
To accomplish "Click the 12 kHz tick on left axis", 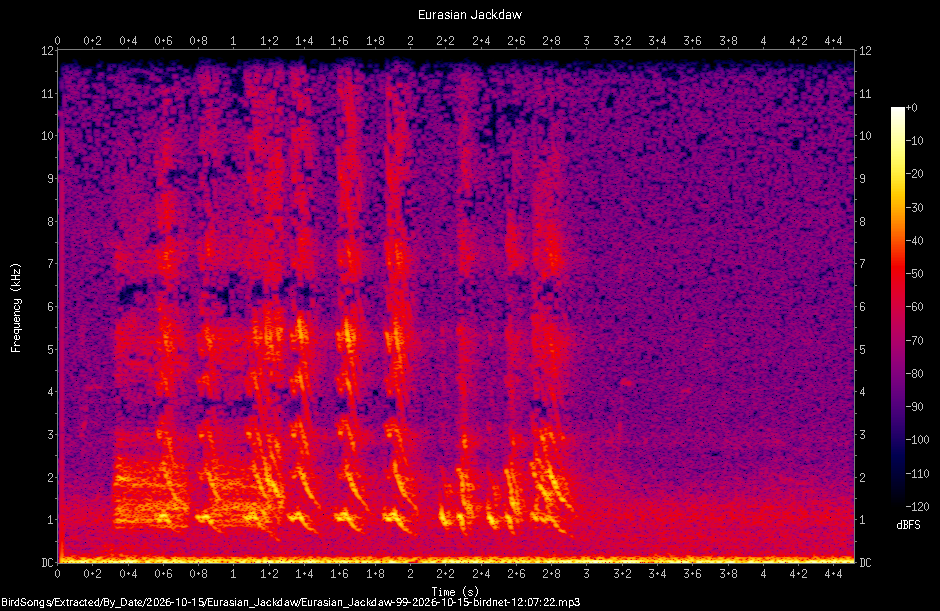I will pos(47,51).
